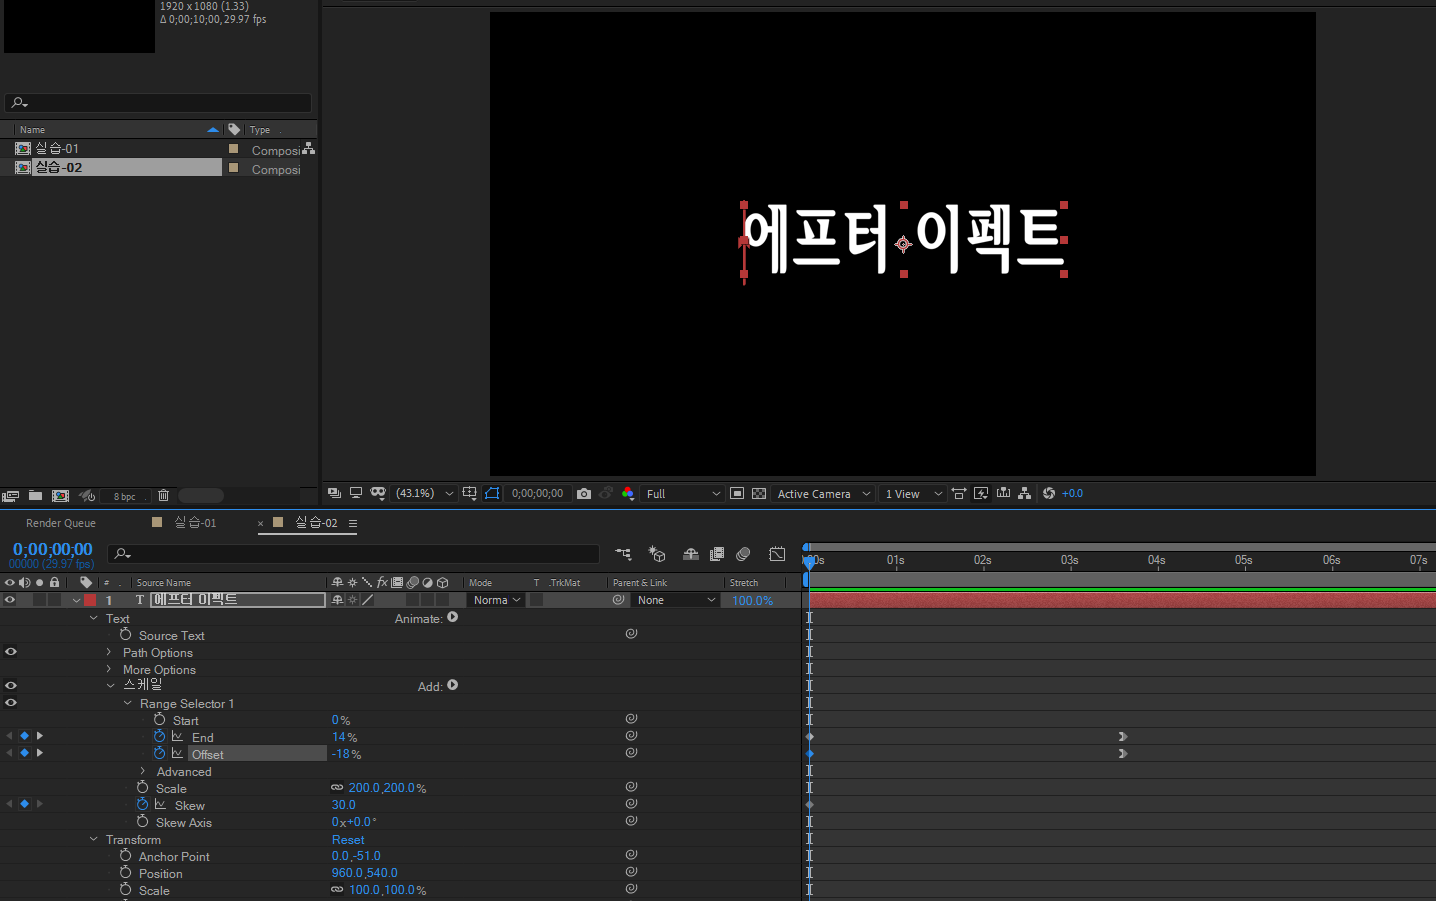Toggle the transparency grid icon in viewer

759,494
